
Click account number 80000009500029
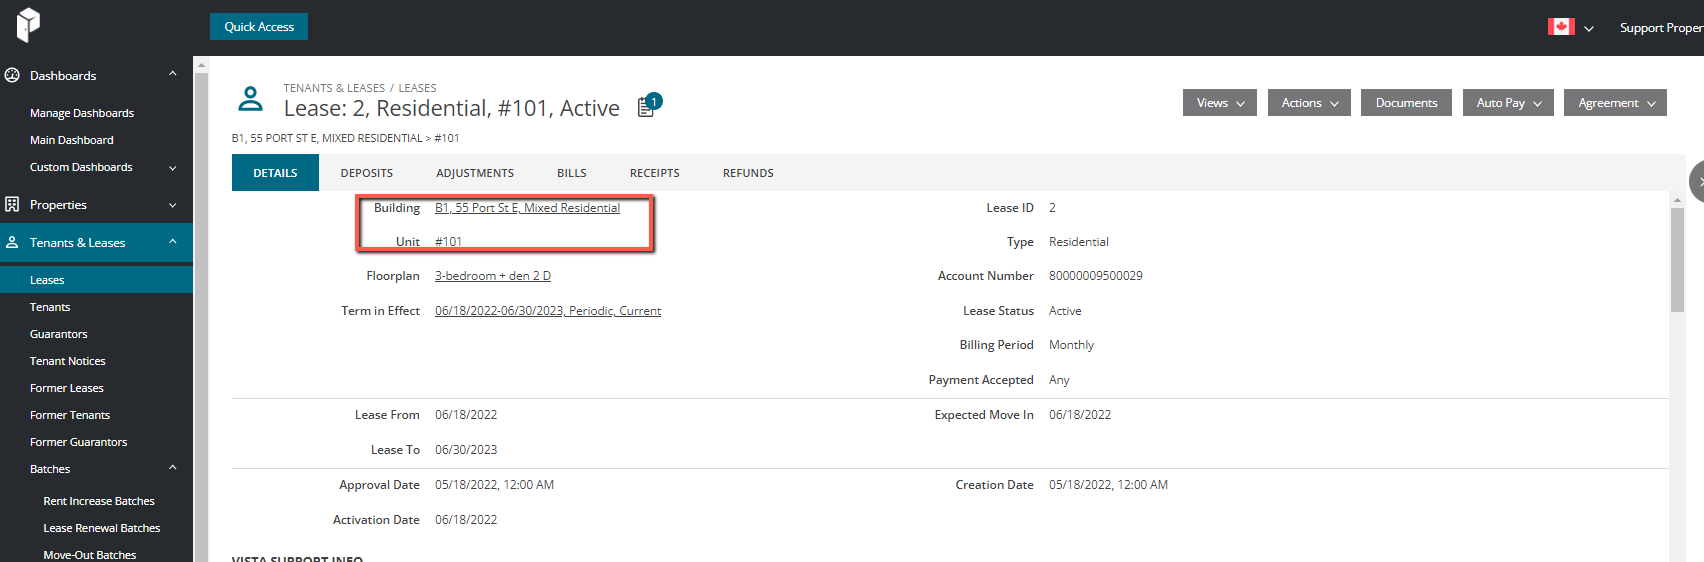click(1096, 276)
